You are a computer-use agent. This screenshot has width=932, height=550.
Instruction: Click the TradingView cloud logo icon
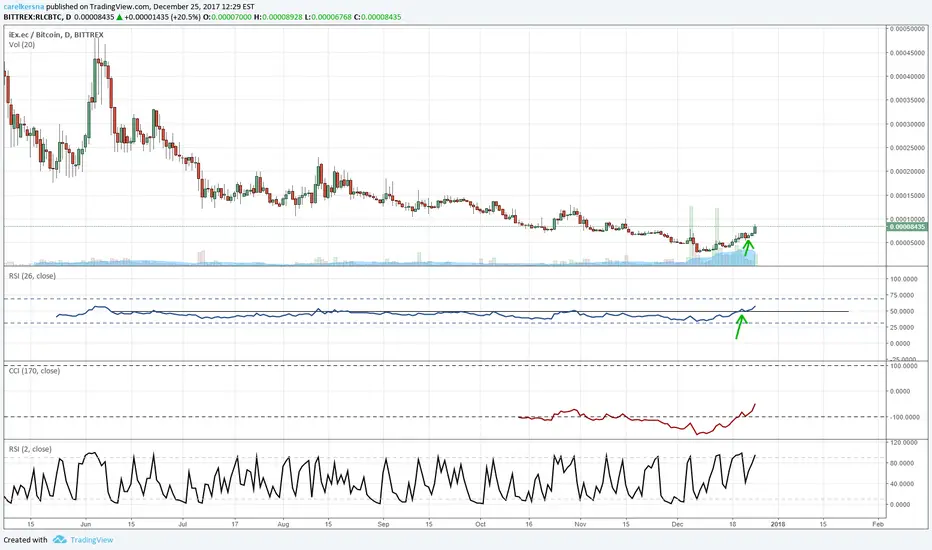59,539
